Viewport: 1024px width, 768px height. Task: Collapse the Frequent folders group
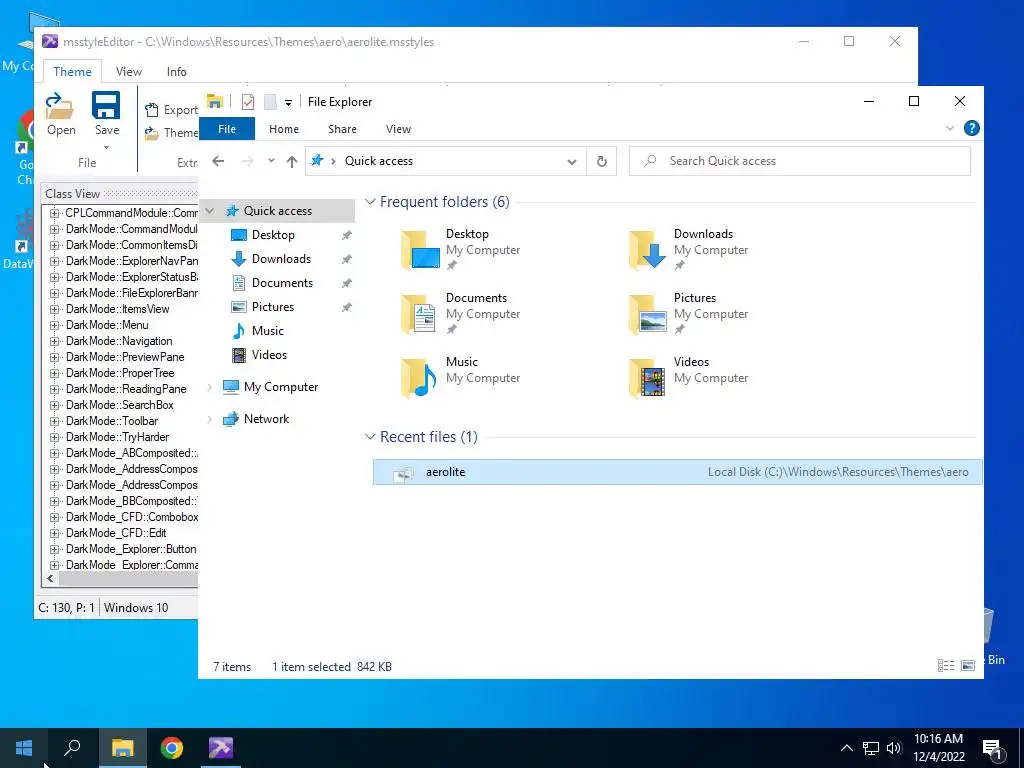[x=370, y=202]
